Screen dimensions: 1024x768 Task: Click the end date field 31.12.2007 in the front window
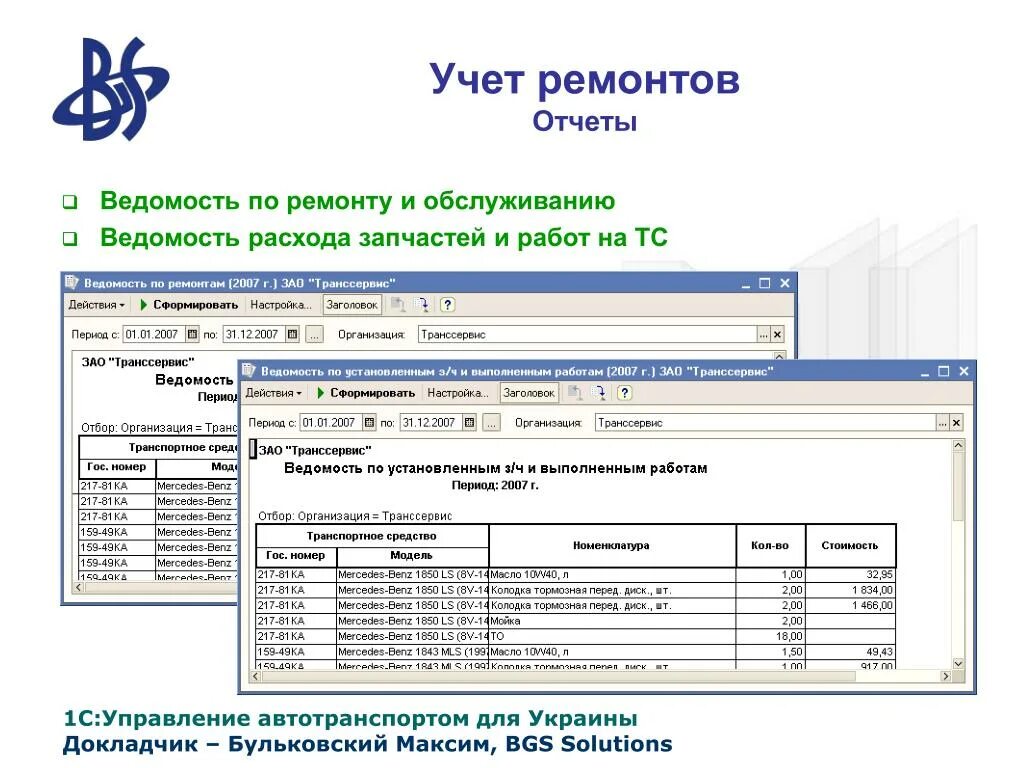pyautogui.click(x=430, y=423)
